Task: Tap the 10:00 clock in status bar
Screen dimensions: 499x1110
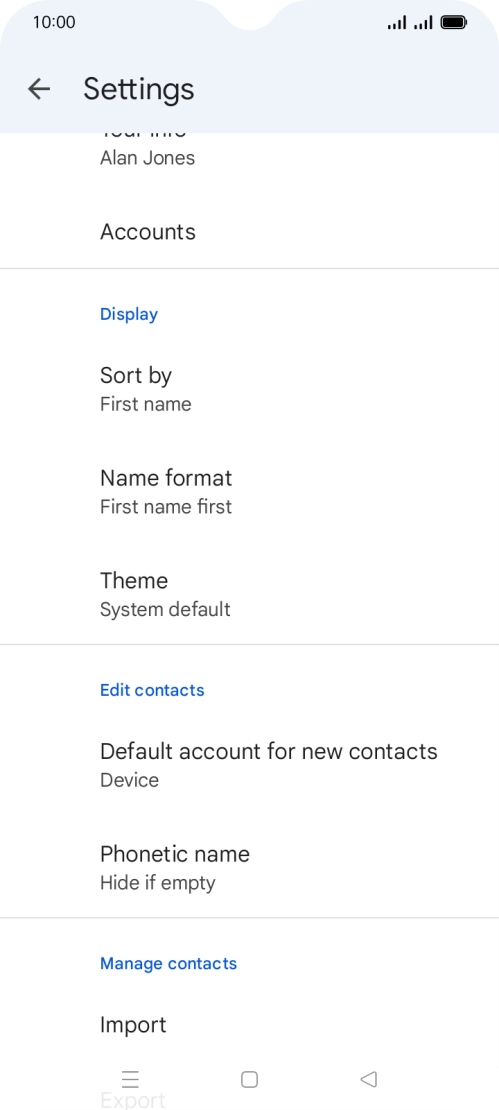Action: tap(54, 23)
